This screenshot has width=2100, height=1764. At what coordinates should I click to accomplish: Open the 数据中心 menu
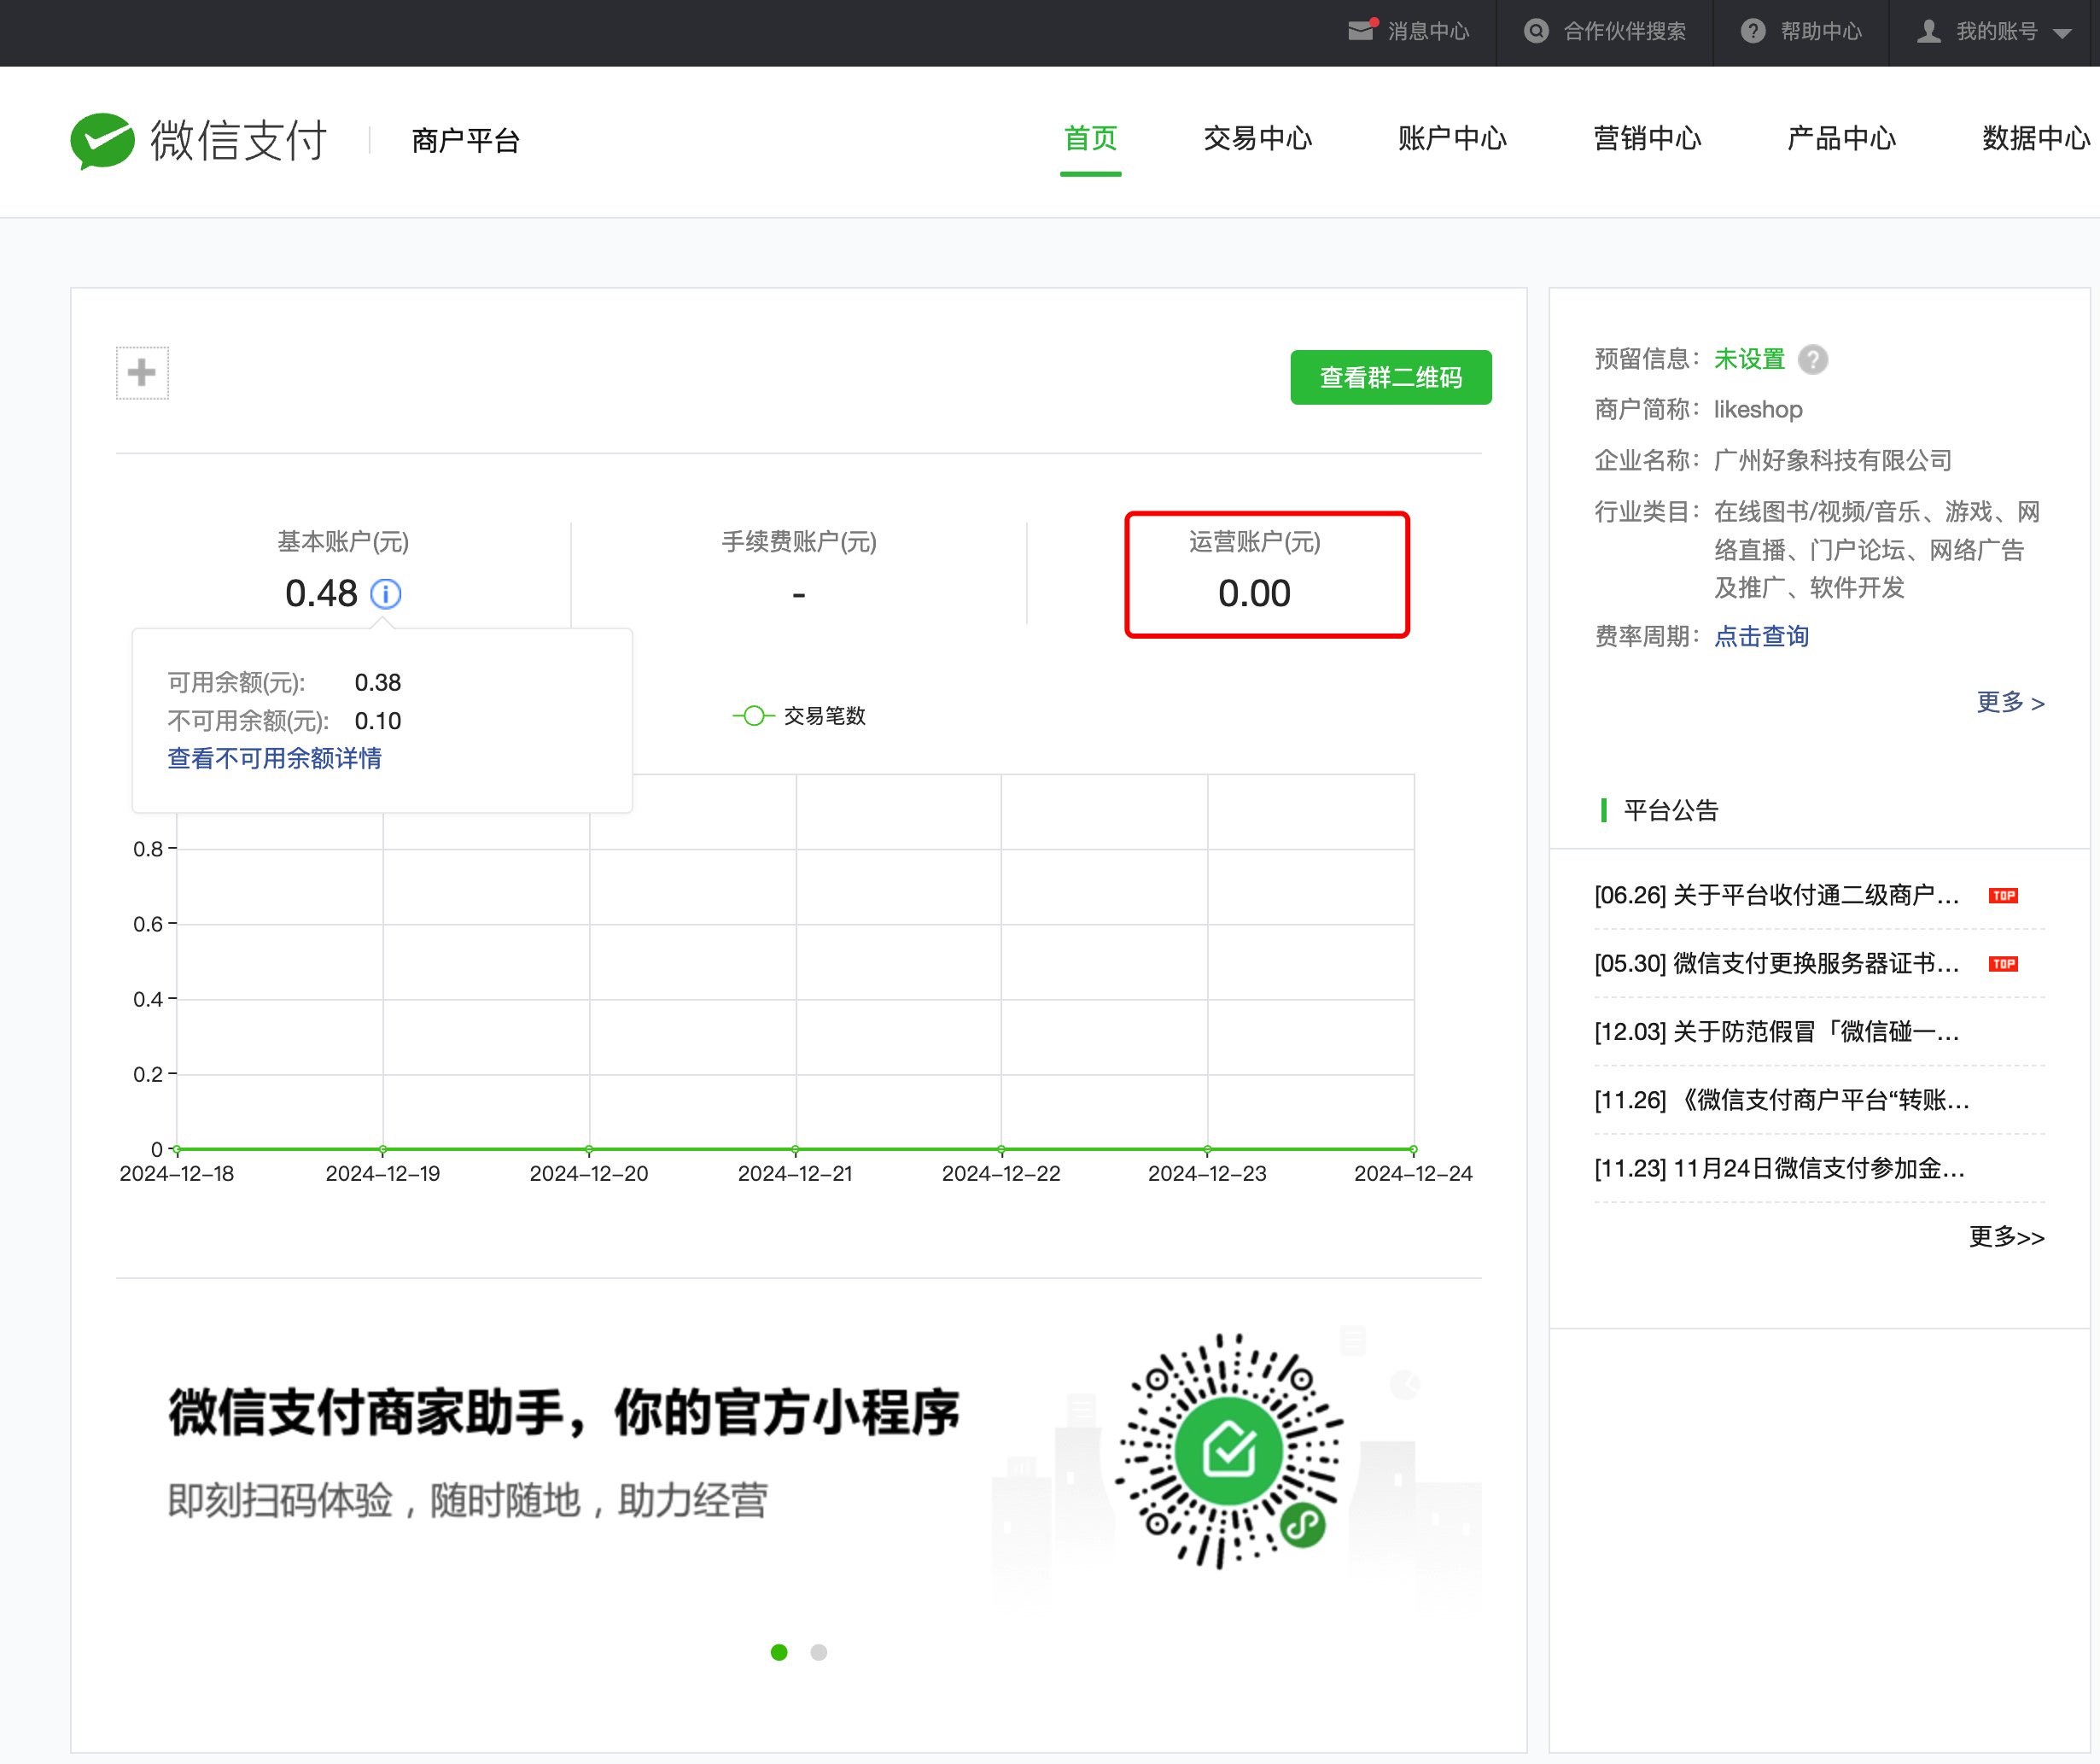click(x=2036, y=138)
